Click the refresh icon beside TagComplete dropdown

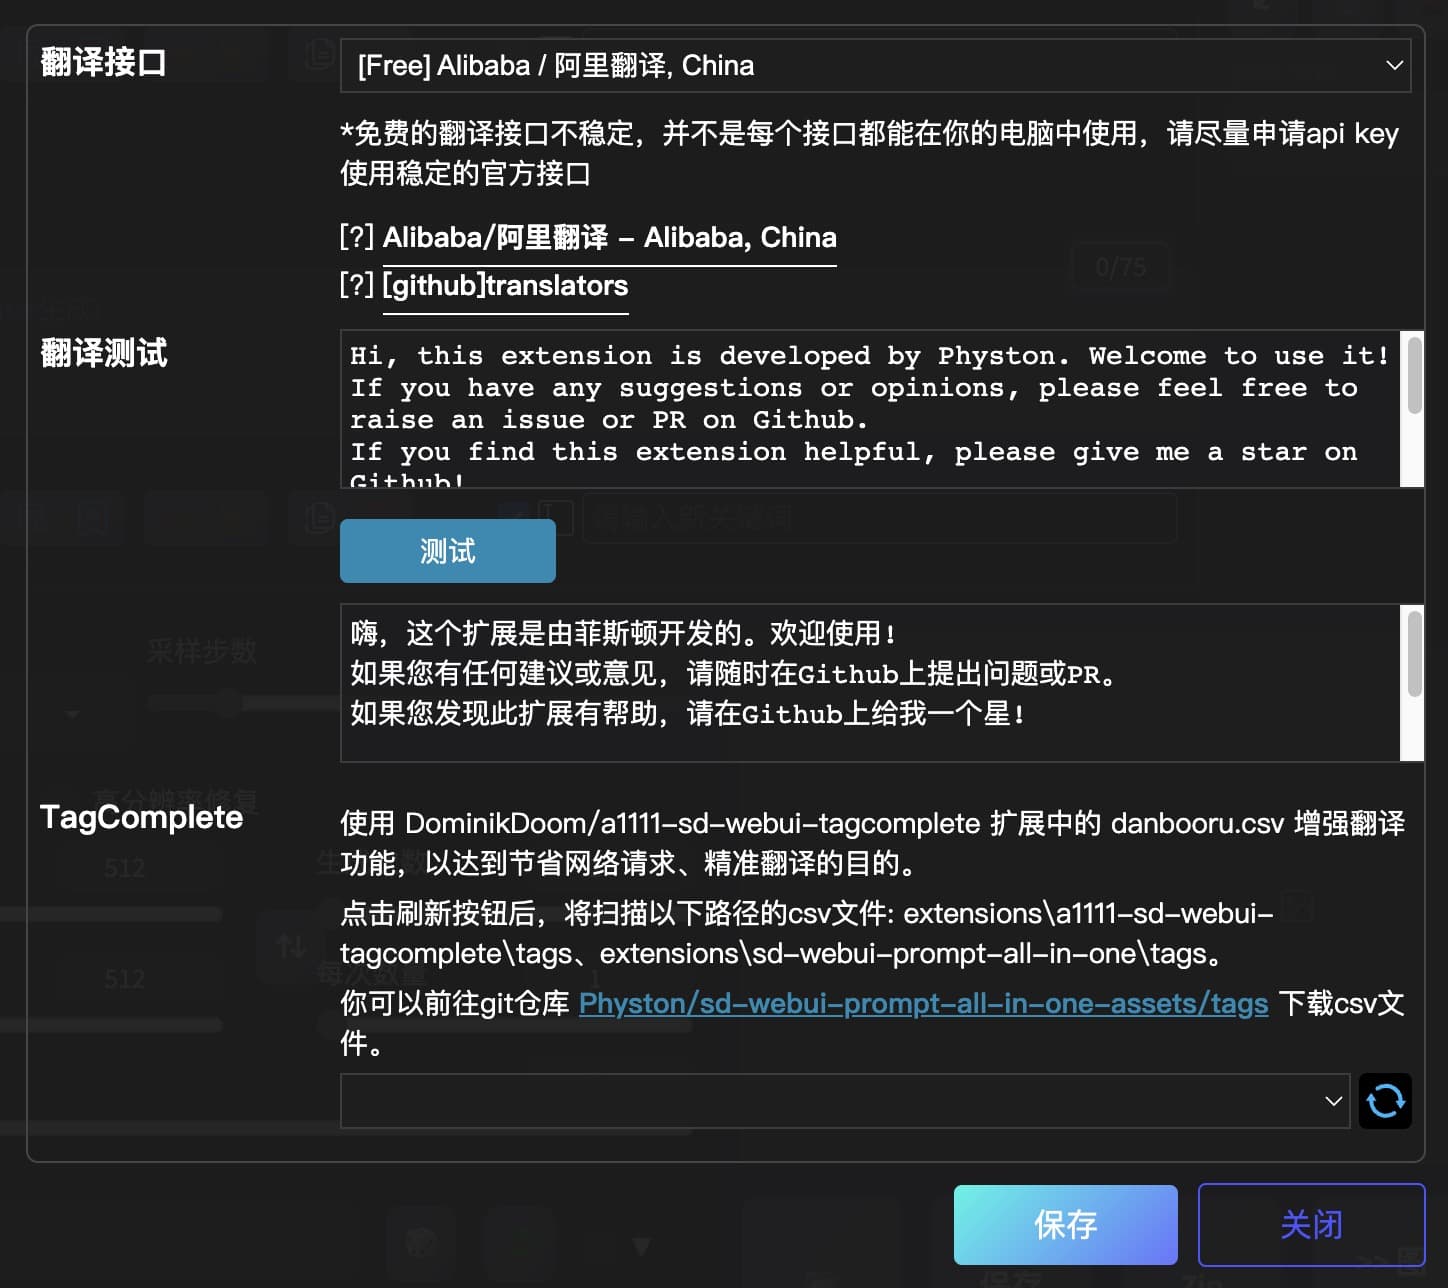click(1384, 1101)
